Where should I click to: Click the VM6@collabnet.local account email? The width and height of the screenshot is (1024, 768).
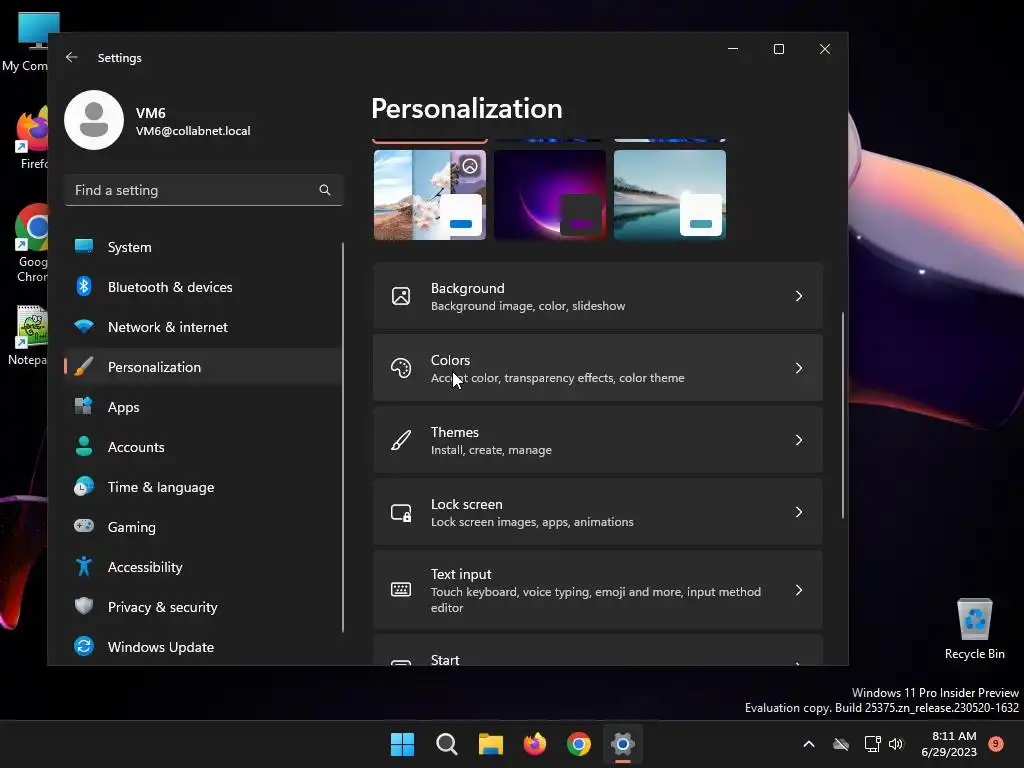(x=193, y=131)
